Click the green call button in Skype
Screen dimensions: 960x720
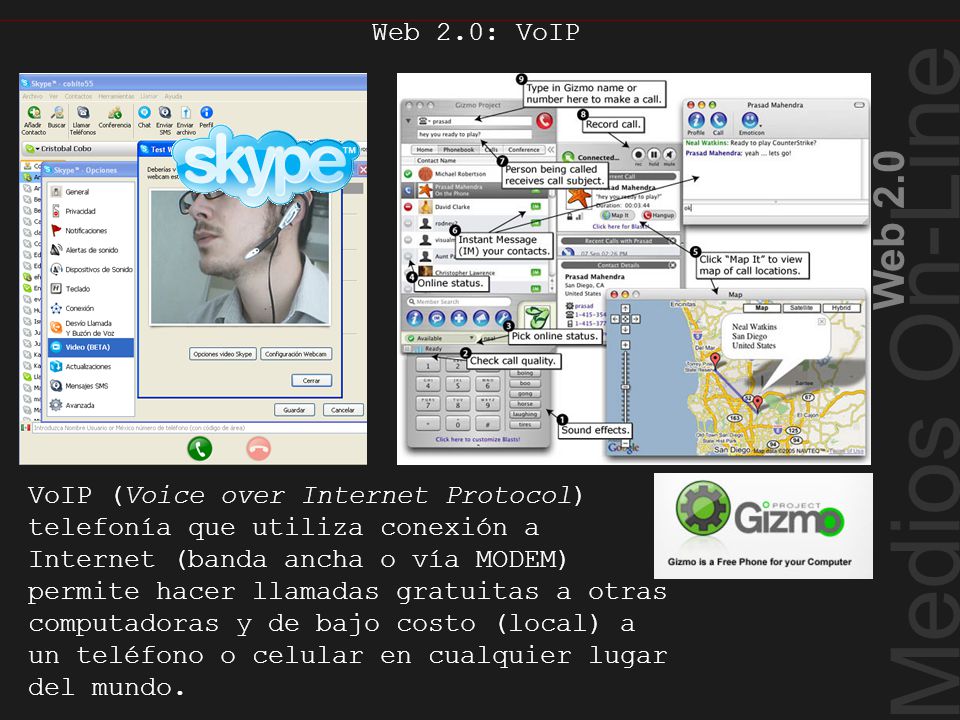coord(200,448)
